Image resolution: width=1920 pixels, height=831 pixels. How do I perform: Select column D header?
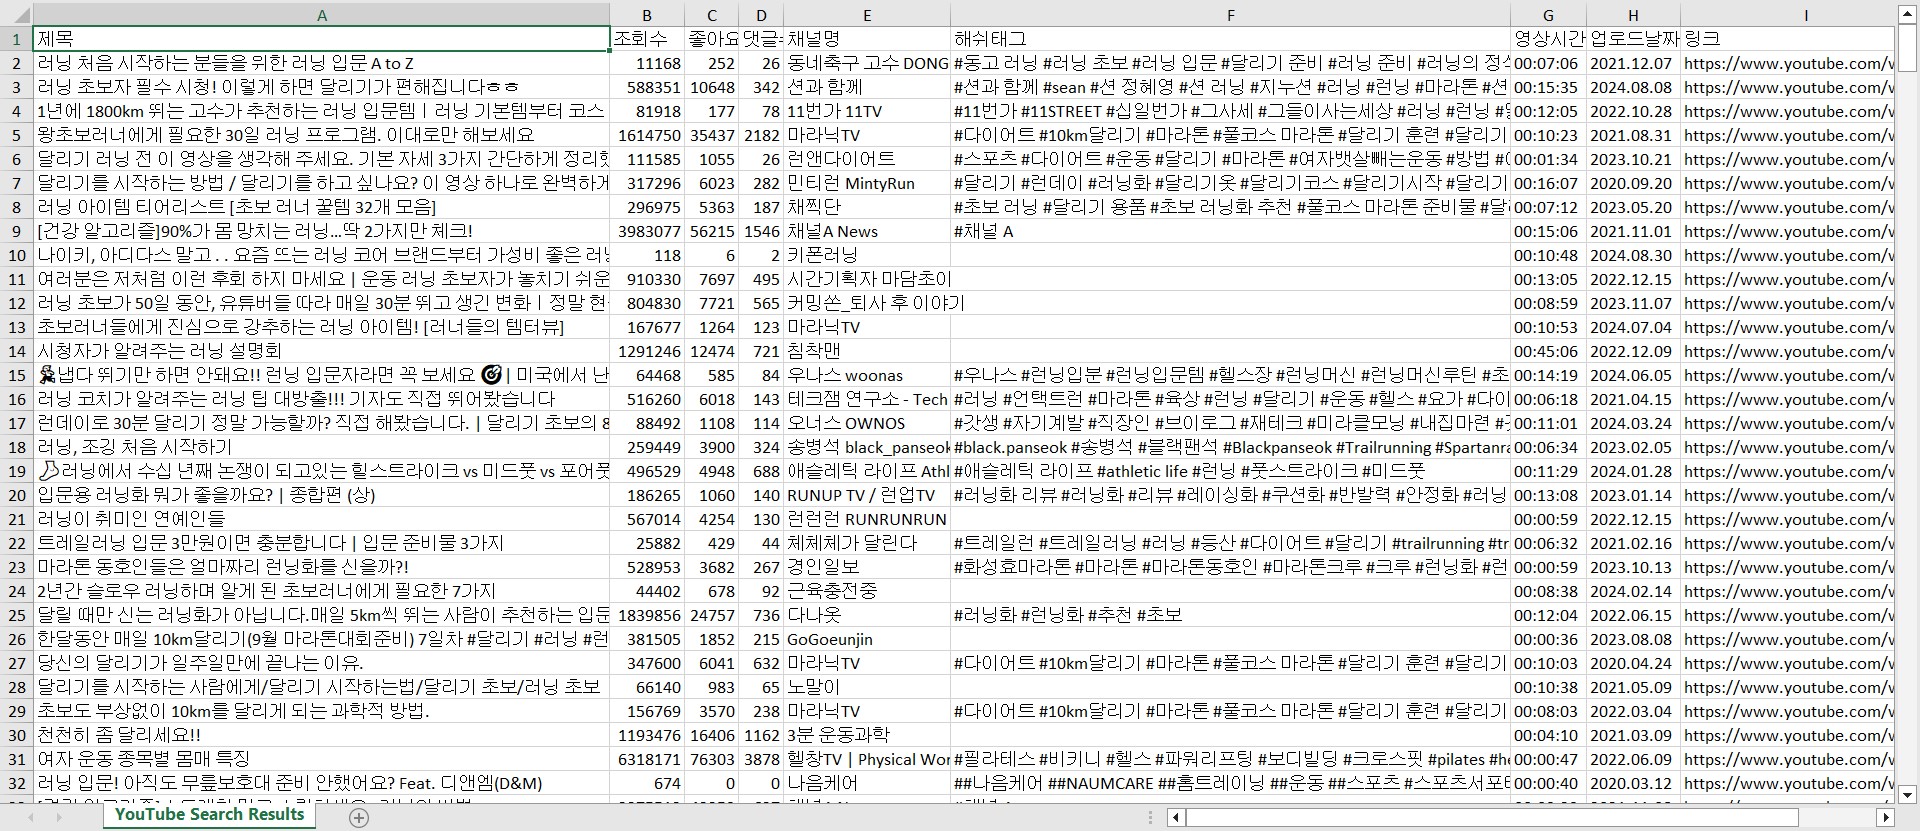(x=761, y=15)
